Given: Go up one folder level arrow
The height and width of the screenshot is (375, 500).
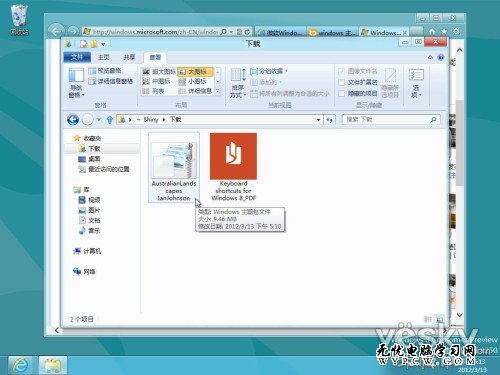Looking at the screenshot, I should pyautogui.click(x=109, y=120).
